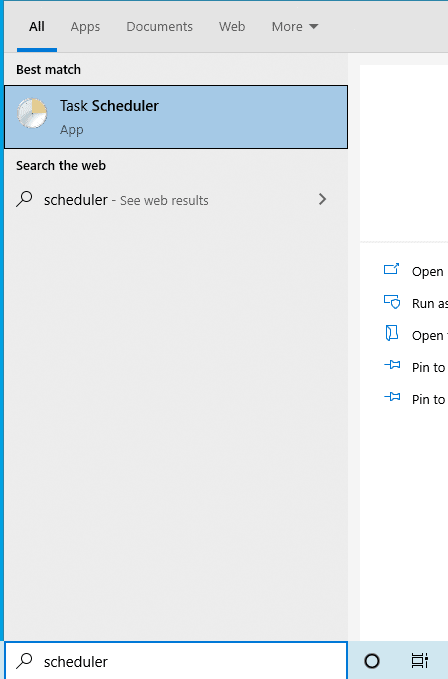Select the Task Scheduler best match result
This screenshot has width=448, height=679.
point(176,117)
